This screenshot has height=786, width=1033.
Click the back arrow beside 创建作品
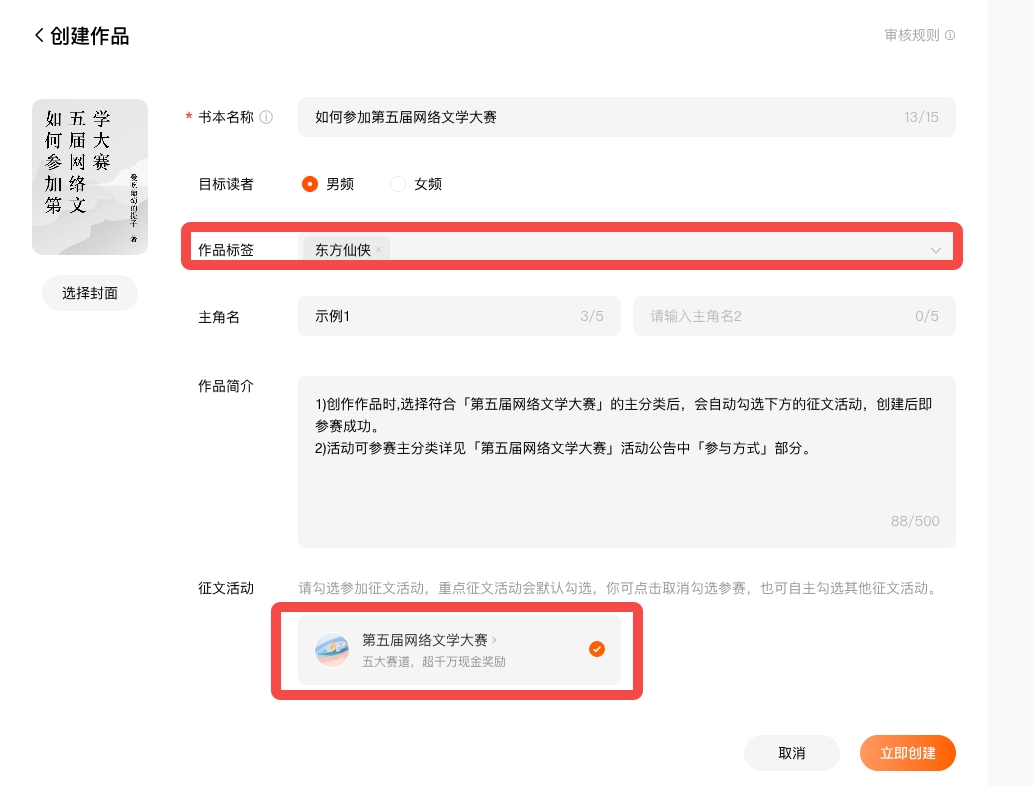tap(39, 36)
